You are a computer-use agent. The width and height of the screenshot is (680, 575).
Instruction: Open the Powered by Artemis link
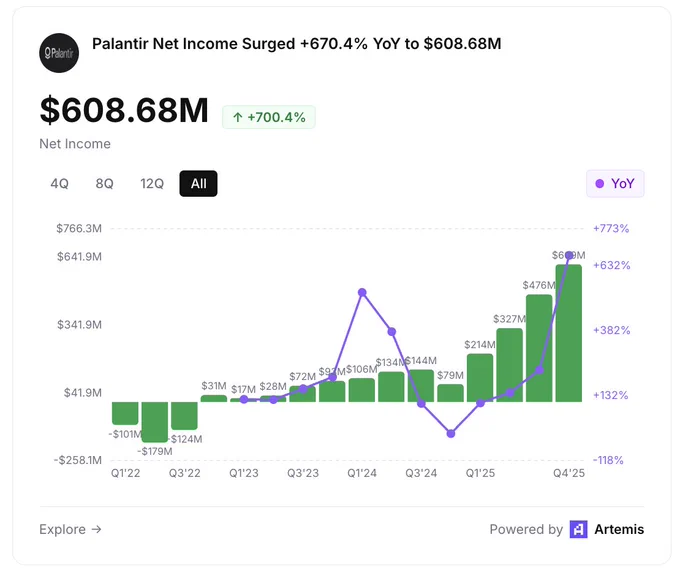pos(566,529)
